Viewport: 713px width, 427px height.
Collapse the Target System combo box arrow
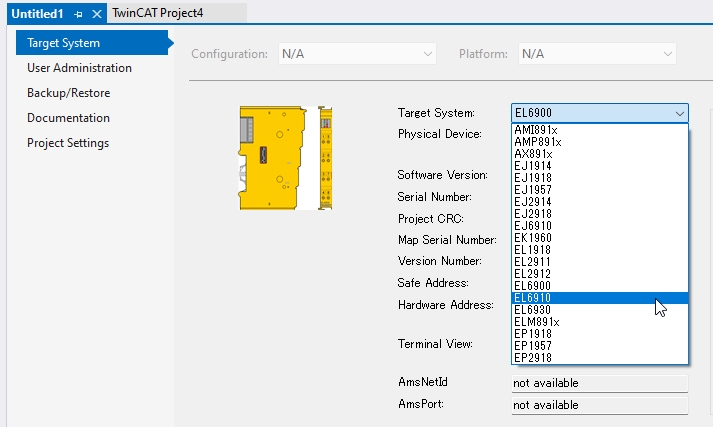tap(679, 113)
